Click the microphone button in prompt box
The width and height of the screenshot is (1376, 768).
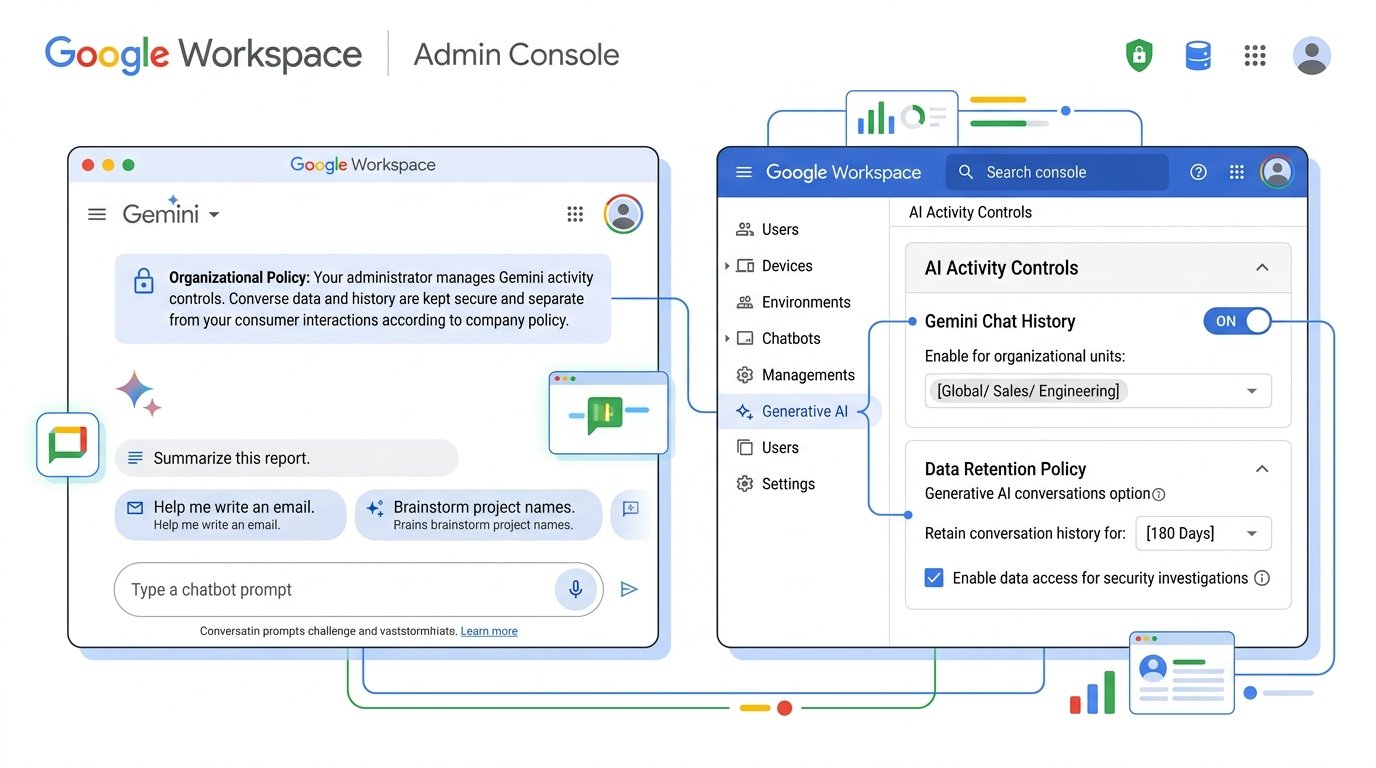click(576, 589)
